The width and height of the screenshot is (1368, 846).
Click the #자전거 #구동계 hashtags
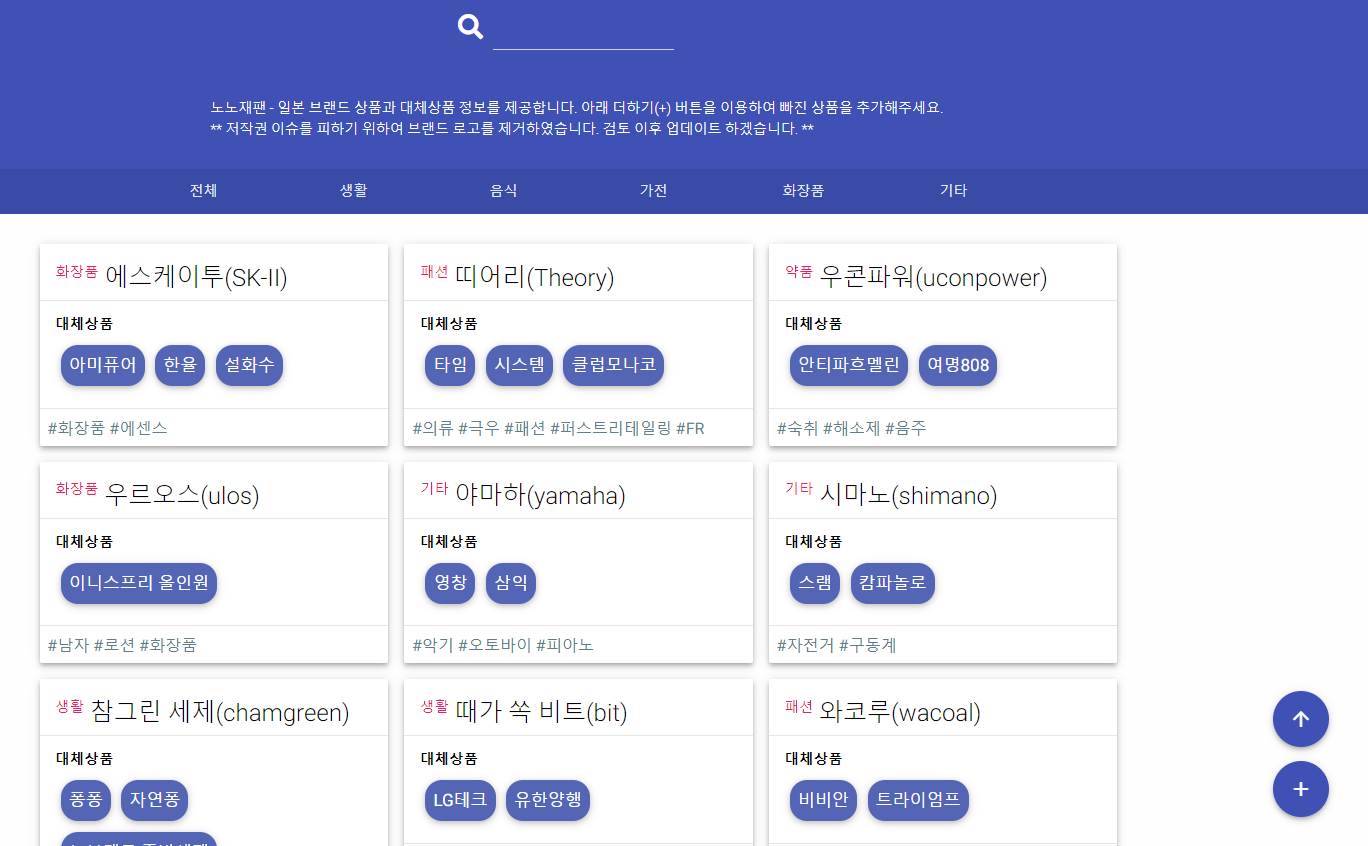[837, 645]
